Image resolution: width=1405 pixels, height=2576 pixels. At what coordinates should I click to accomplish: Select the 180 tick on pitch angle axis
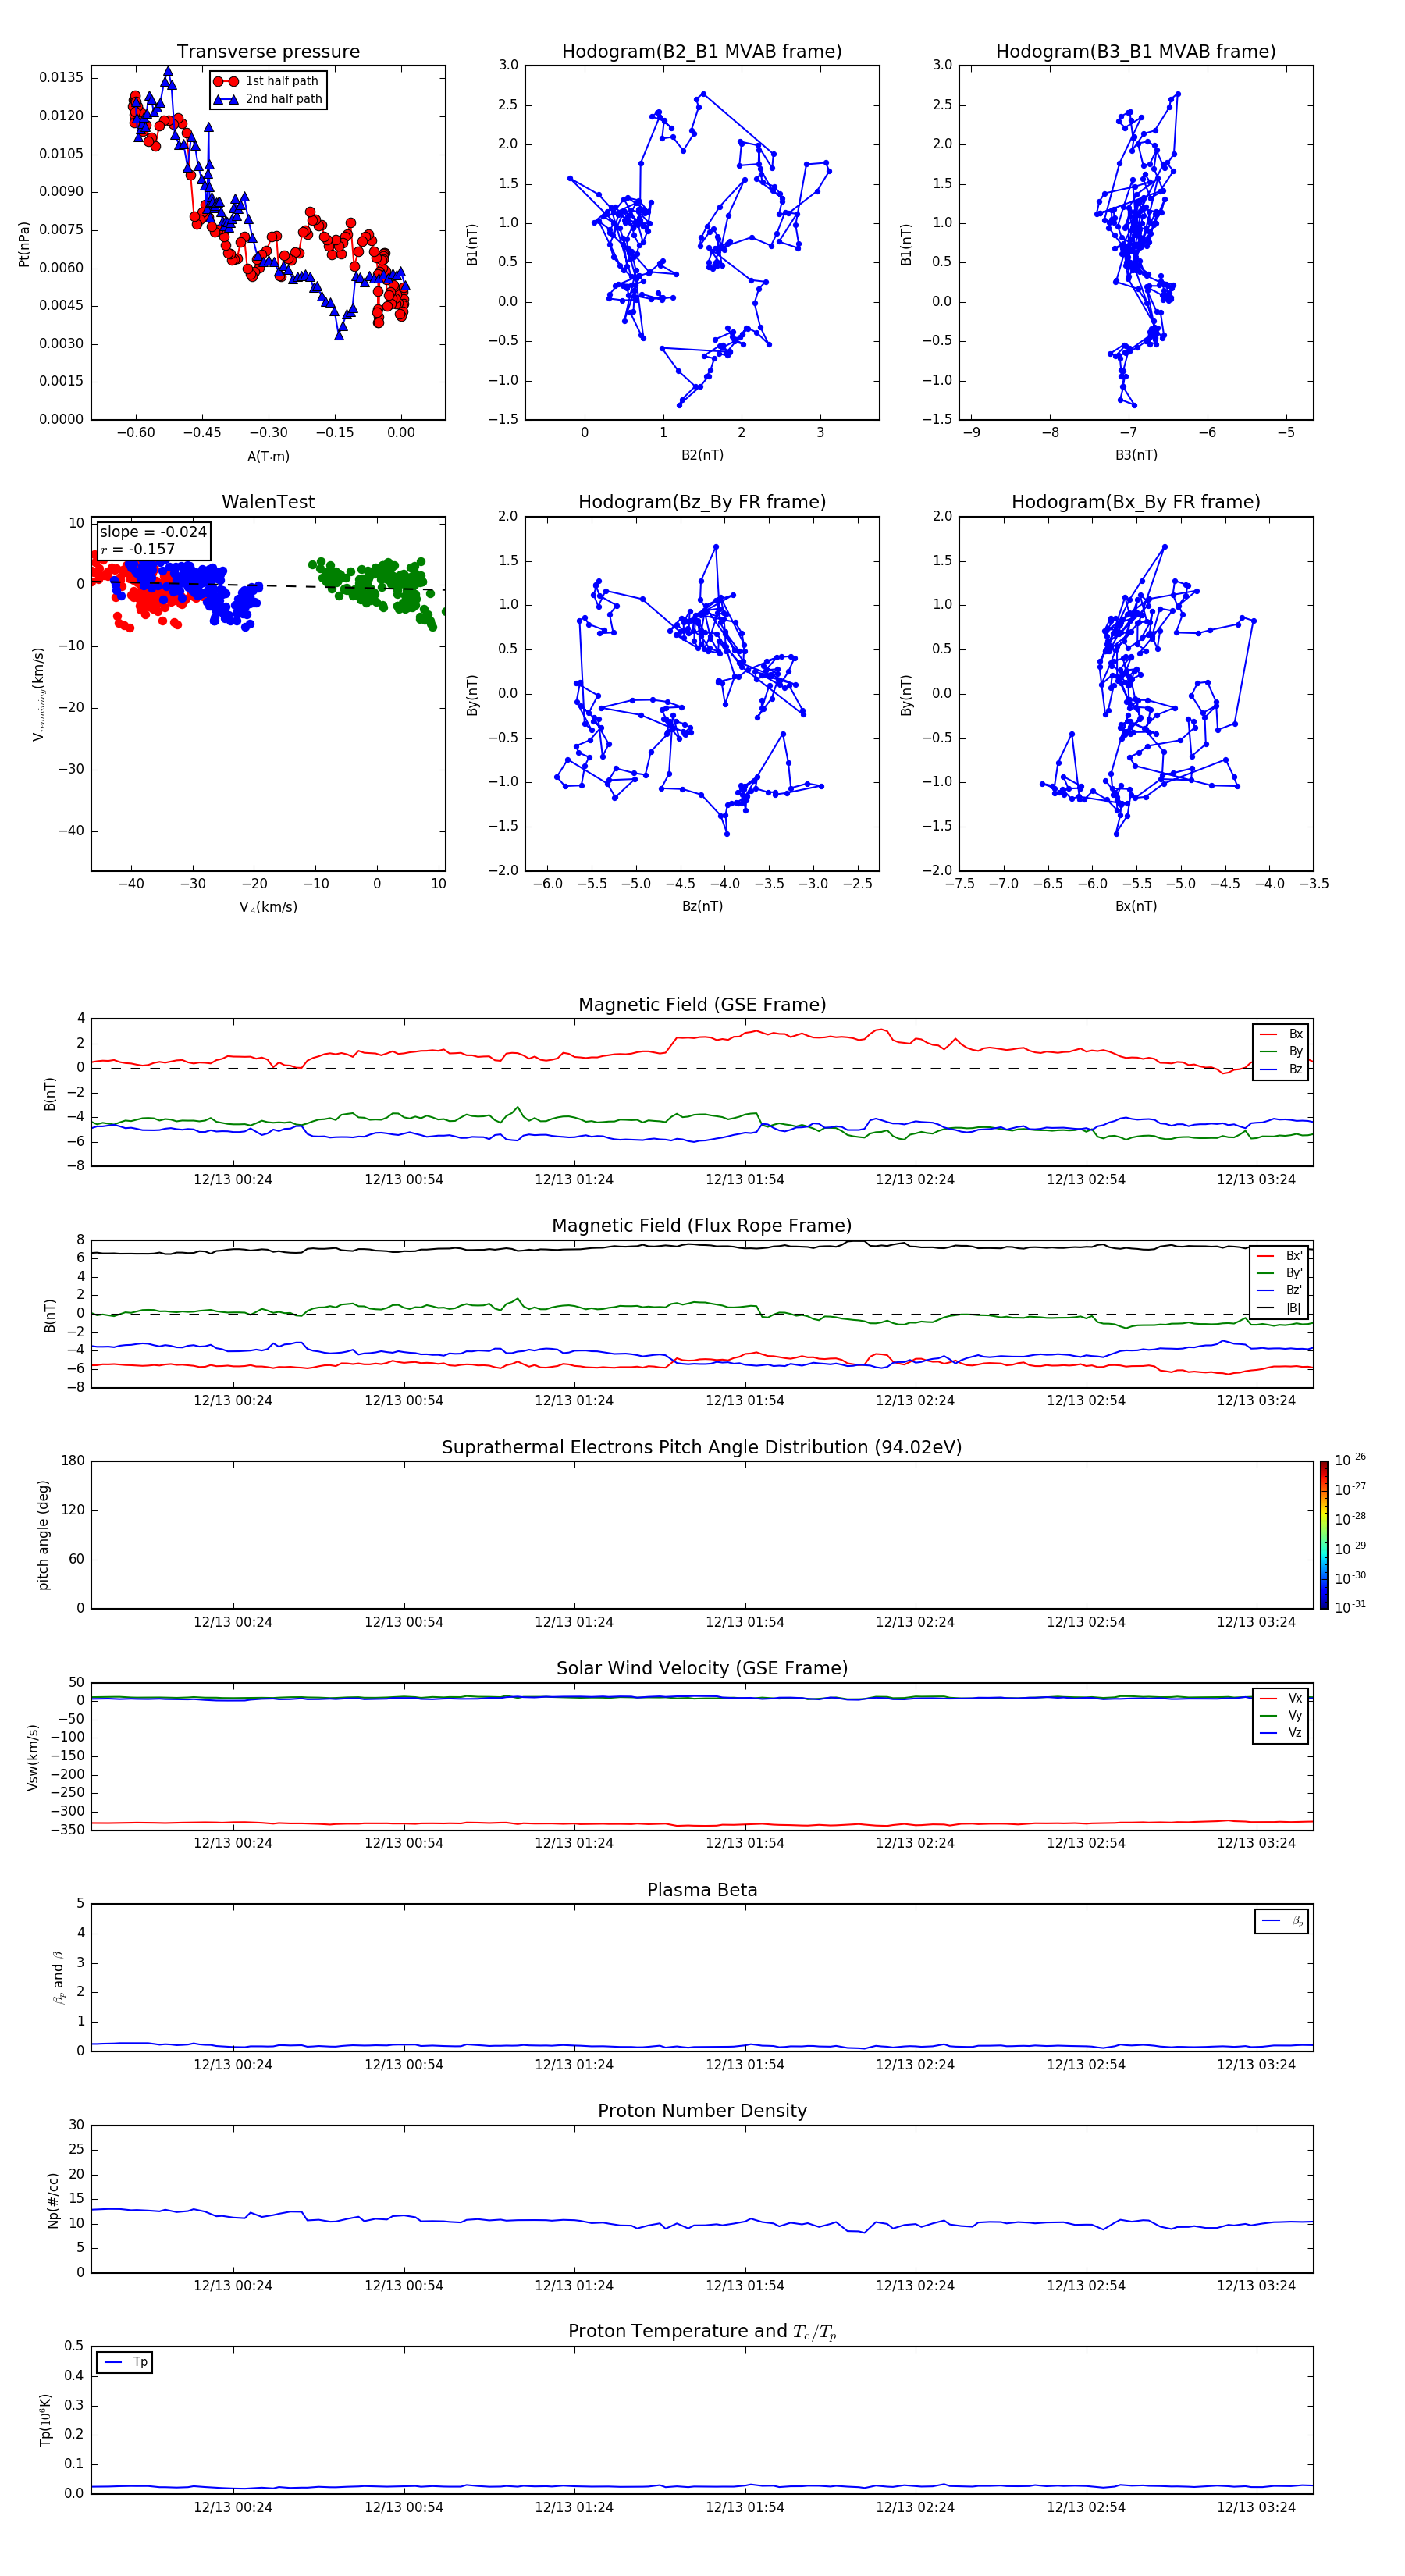click(73, 1461)
